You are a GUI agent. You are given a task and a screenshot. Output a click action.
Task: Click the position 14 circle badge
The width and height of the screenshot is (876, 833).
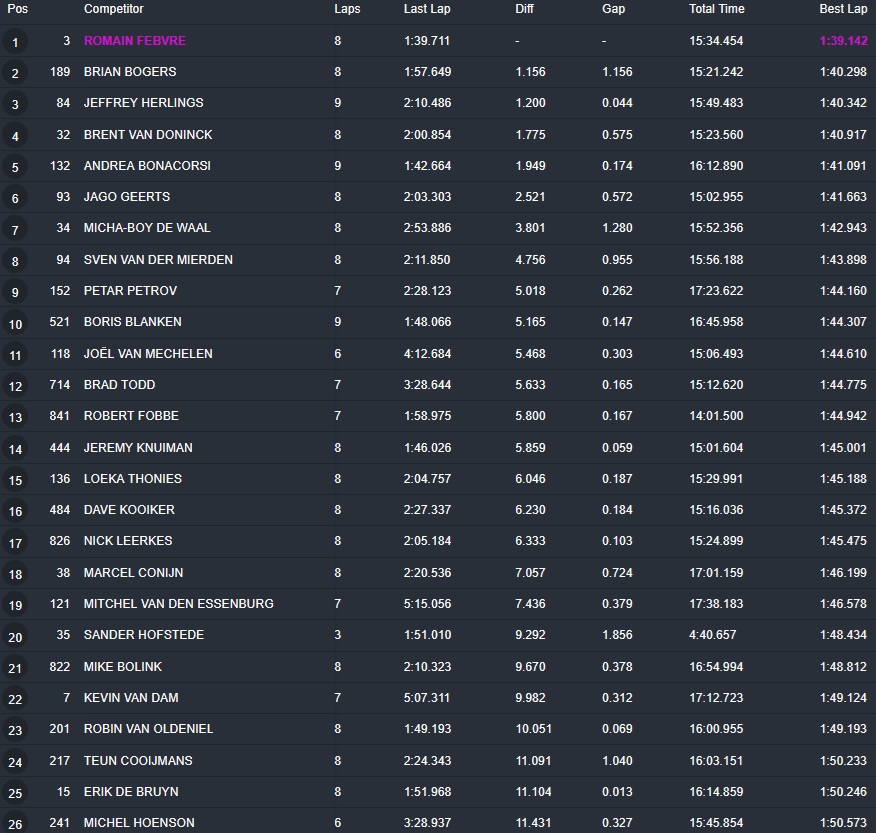coord(15,449)
